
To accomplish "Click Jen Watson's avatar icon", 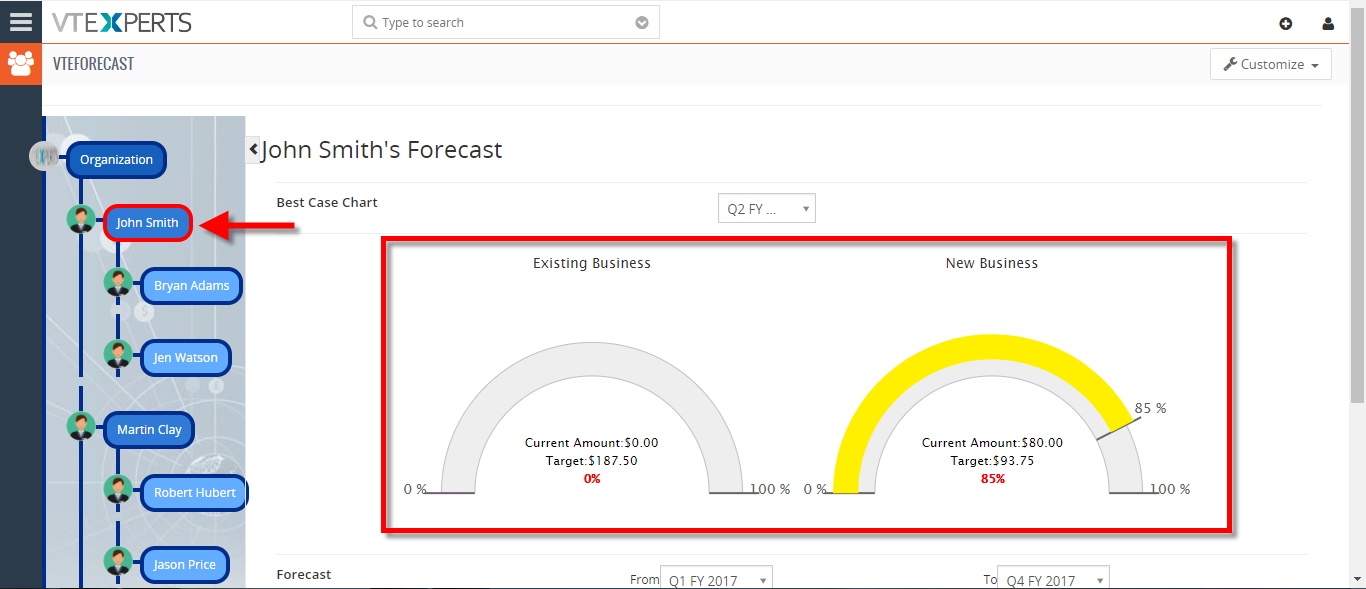I will (118, 354).
